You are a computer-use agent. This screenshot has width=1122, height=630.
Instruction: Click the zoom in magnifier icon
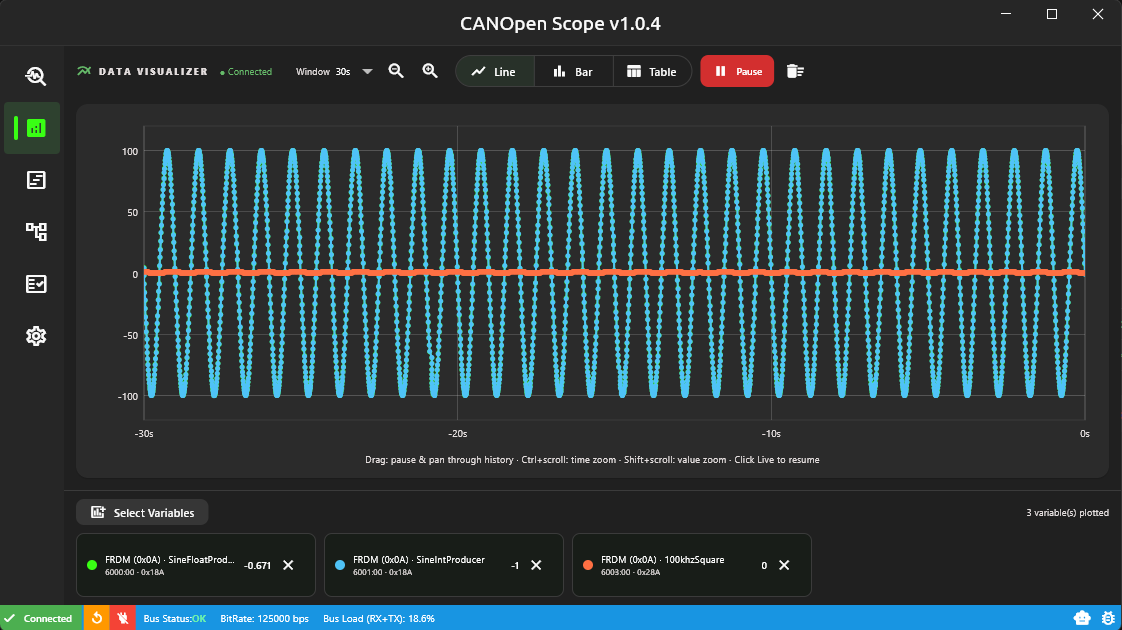[430, 71]
